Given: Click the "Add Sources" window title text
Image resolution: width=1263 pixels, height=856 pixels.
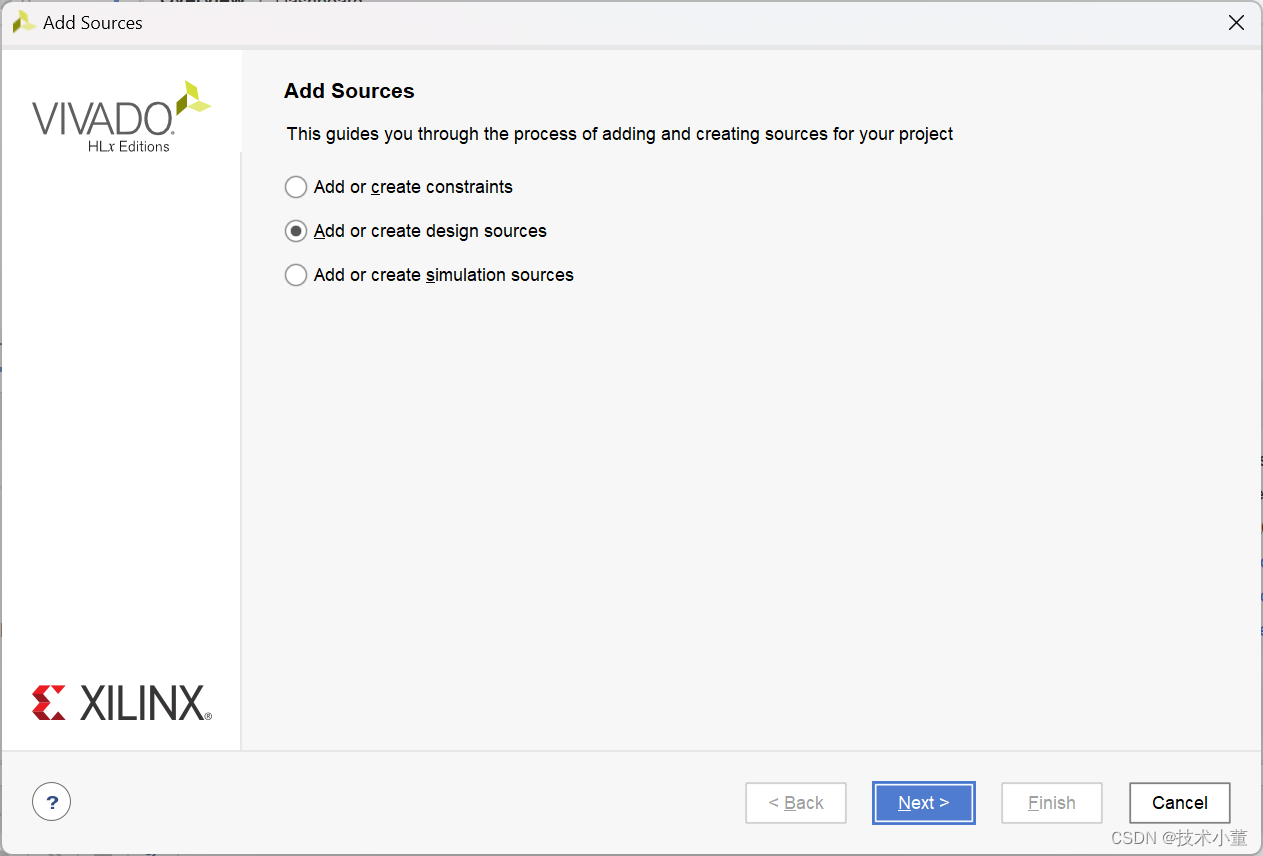Looking at the screenshot, I should pos(93,23).
